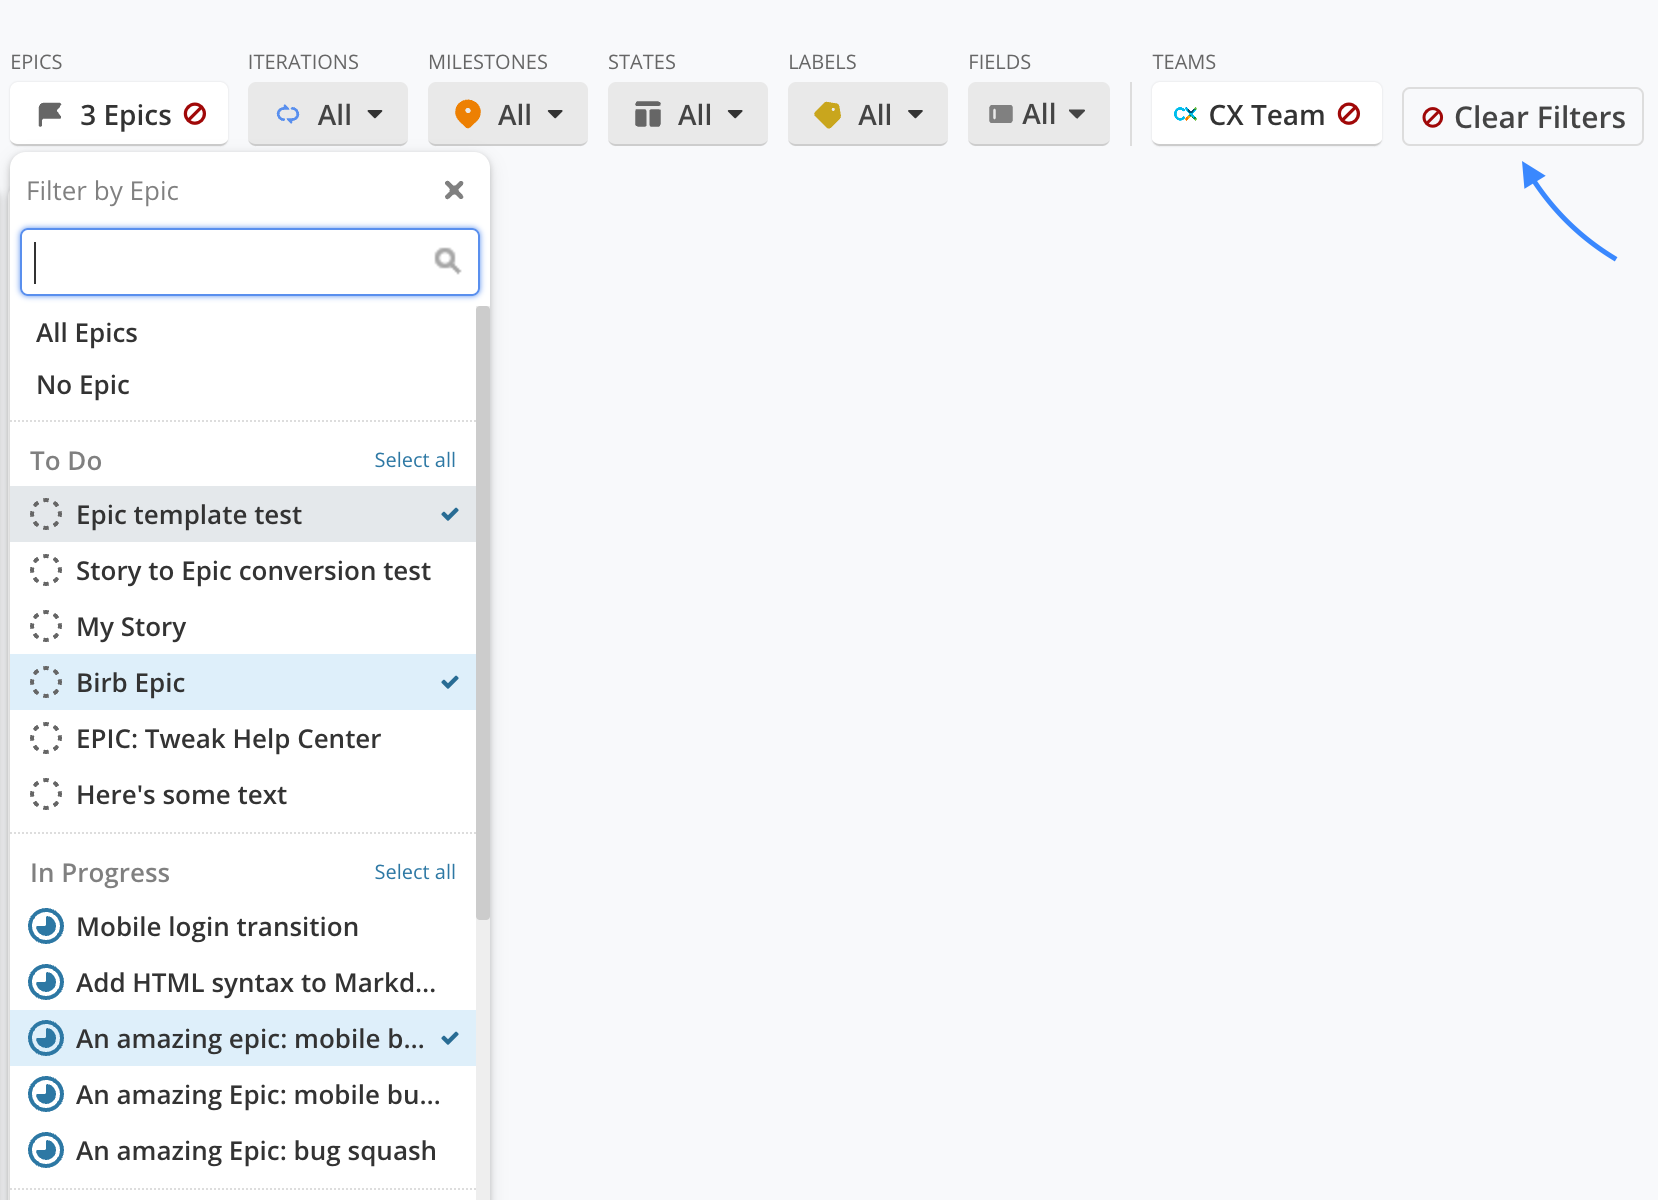Viewport: 1658px width, 1200px height.
Task: Click the flag icon in the Epics filter
Action: pyautogui.click(x=49, y=115)
